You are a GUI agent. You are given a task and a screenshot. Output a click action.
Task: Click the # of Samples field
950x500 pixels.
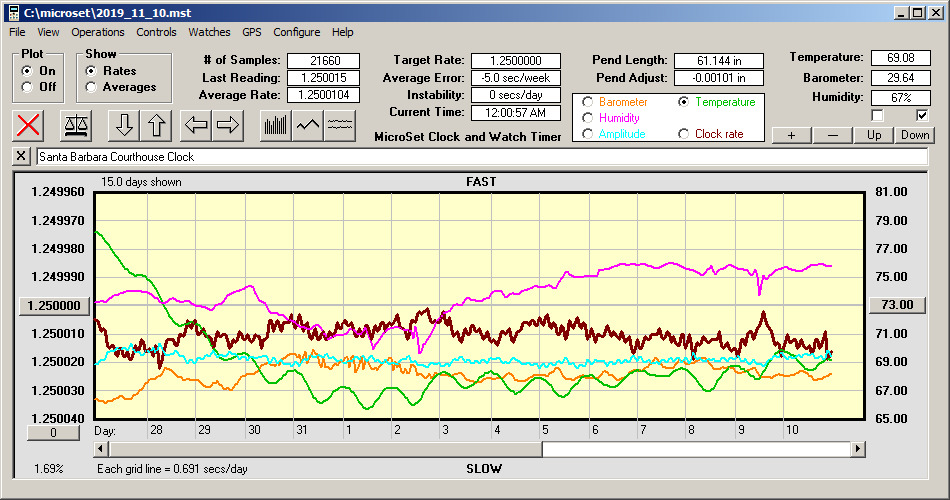point(324,61)
